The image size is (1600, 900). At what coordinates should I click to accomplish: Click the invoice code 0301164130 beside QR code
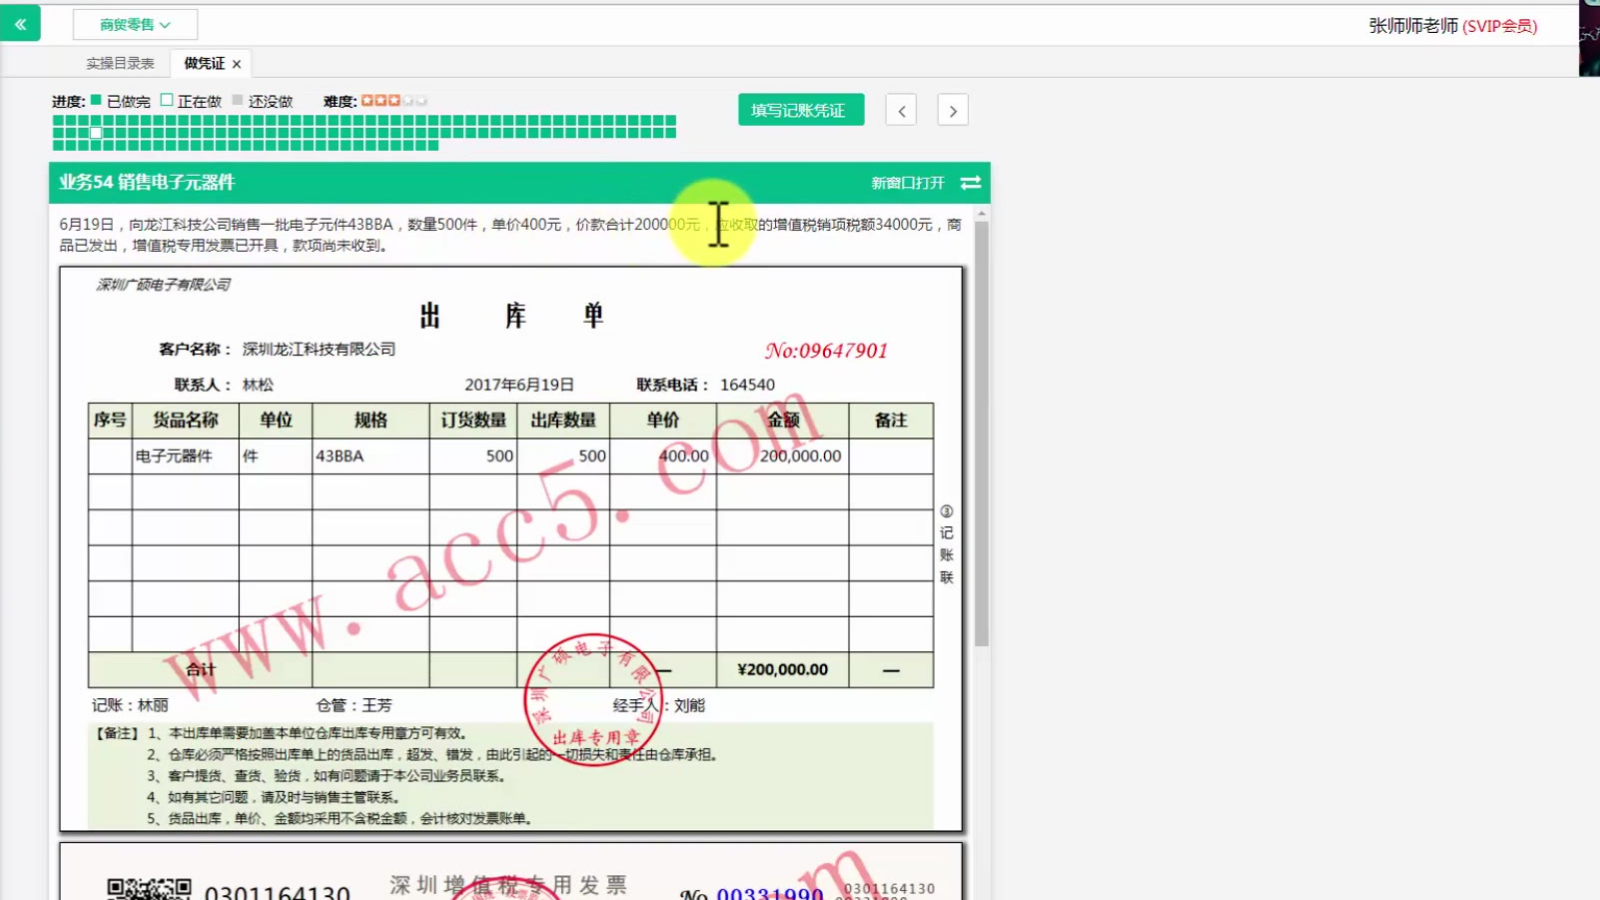[277, 892]
